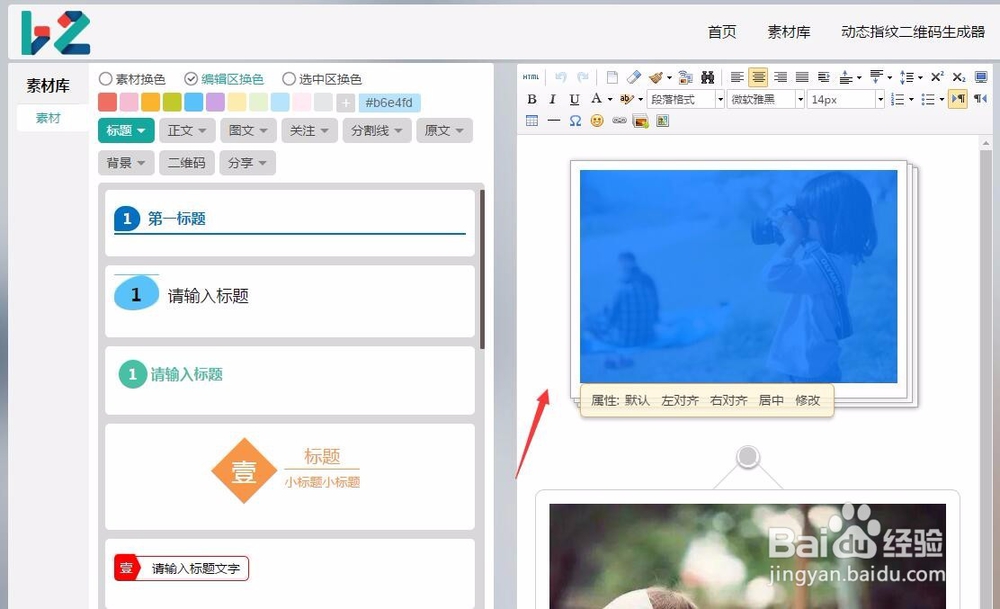
Task: Select the 选中区换色 radio option
Action: [289, 78]
